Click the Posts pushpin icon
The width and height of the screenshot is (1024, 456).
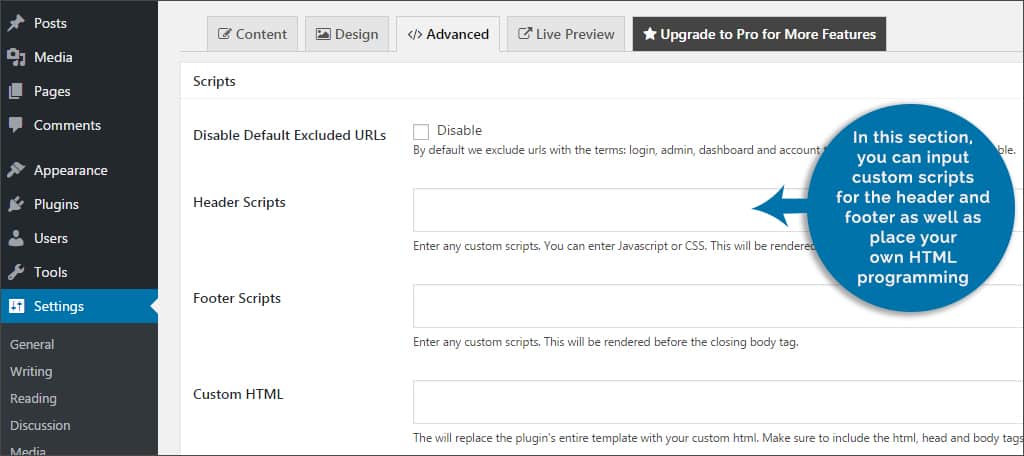(x=16, y=24)
